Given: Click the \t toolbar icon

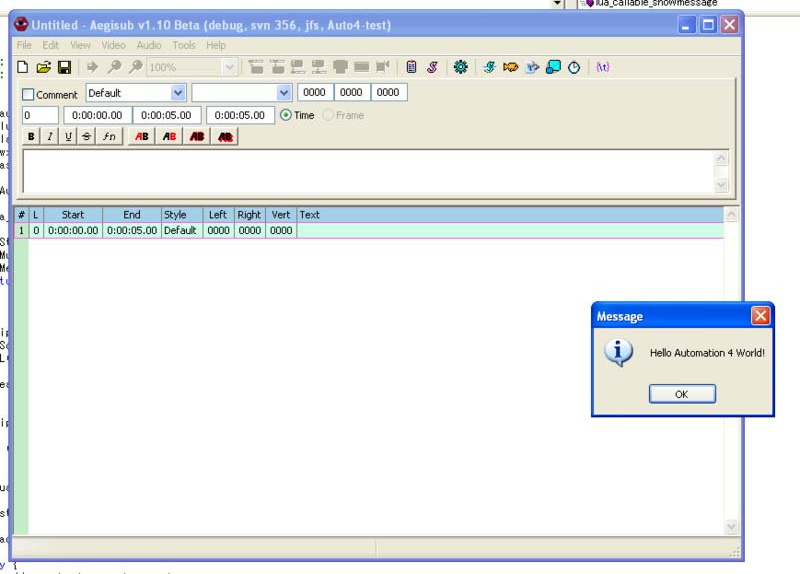Looking at the screenshot, I should pos(602,68).
